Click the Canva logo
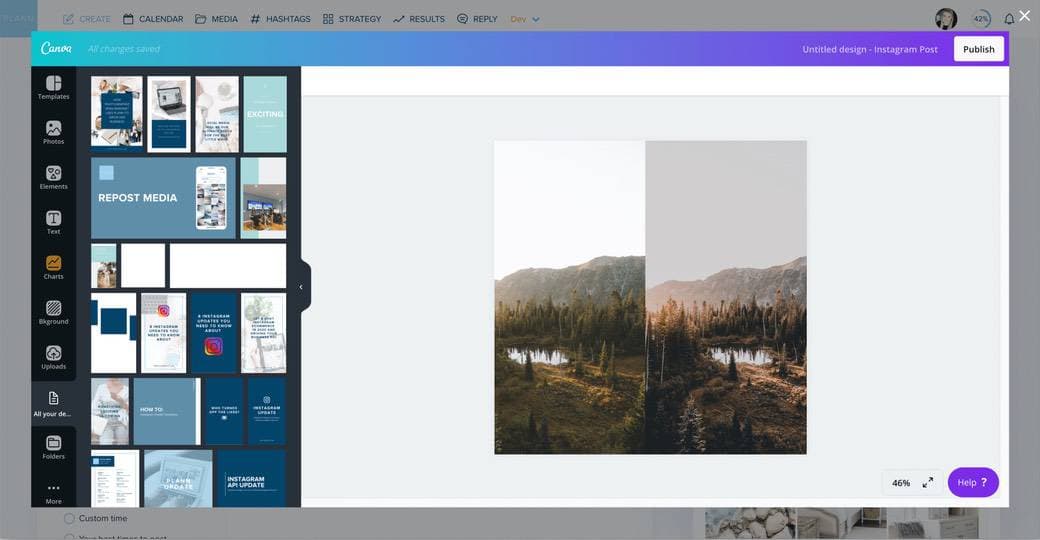 point(56,48)
